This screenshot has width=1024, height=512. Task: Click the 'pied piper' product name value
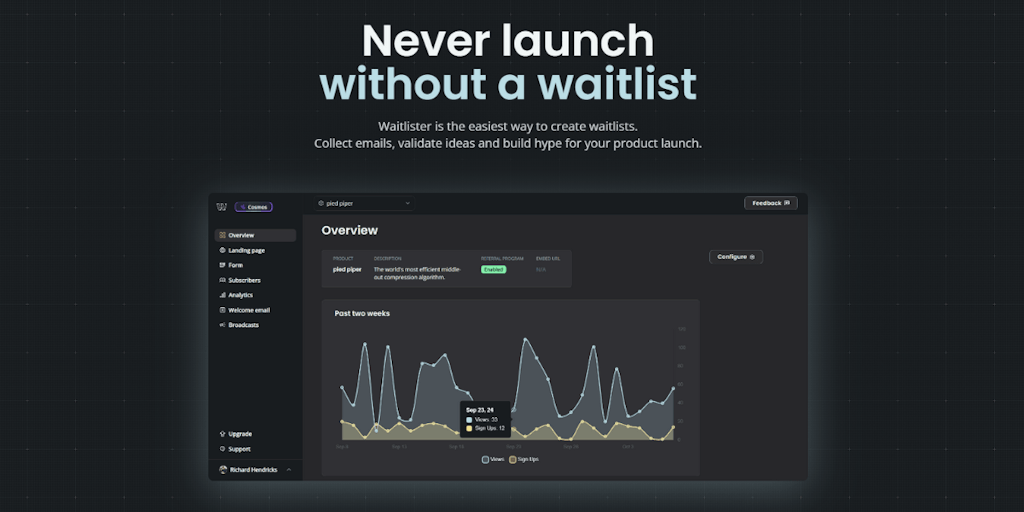(x=347, y=269)
